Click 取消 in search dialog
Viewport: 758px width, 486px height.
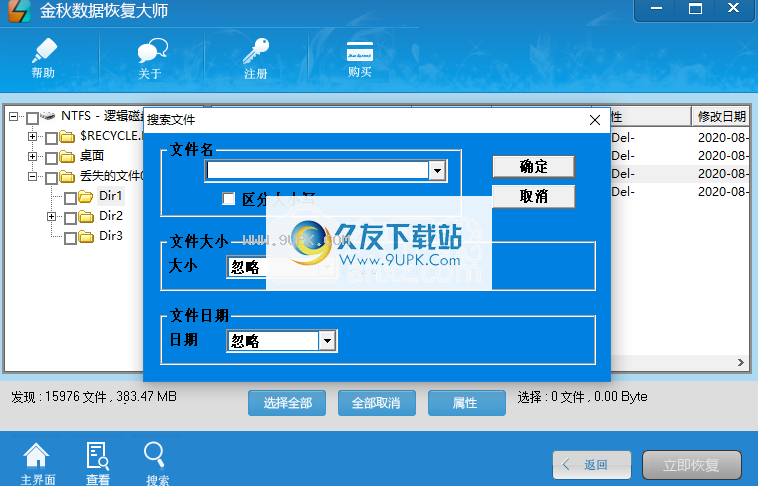(x=534, y=196)
